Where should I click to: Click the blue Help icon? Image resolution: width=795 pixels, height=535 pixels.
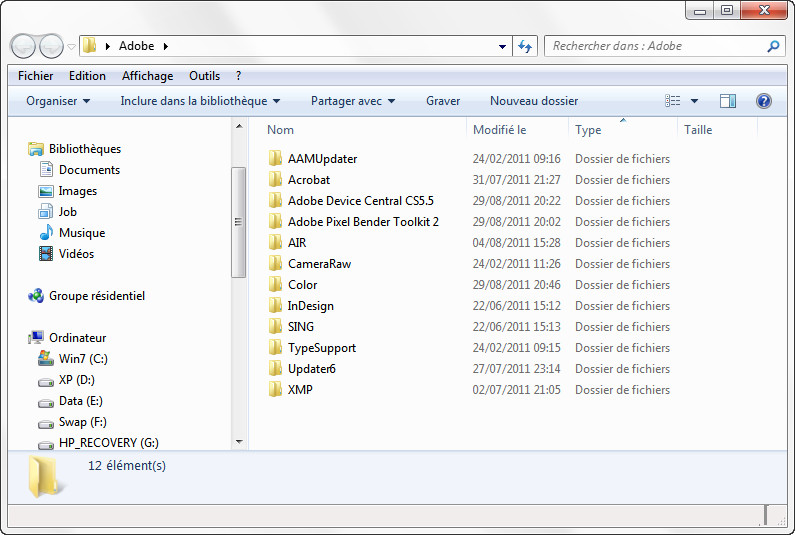764,101
